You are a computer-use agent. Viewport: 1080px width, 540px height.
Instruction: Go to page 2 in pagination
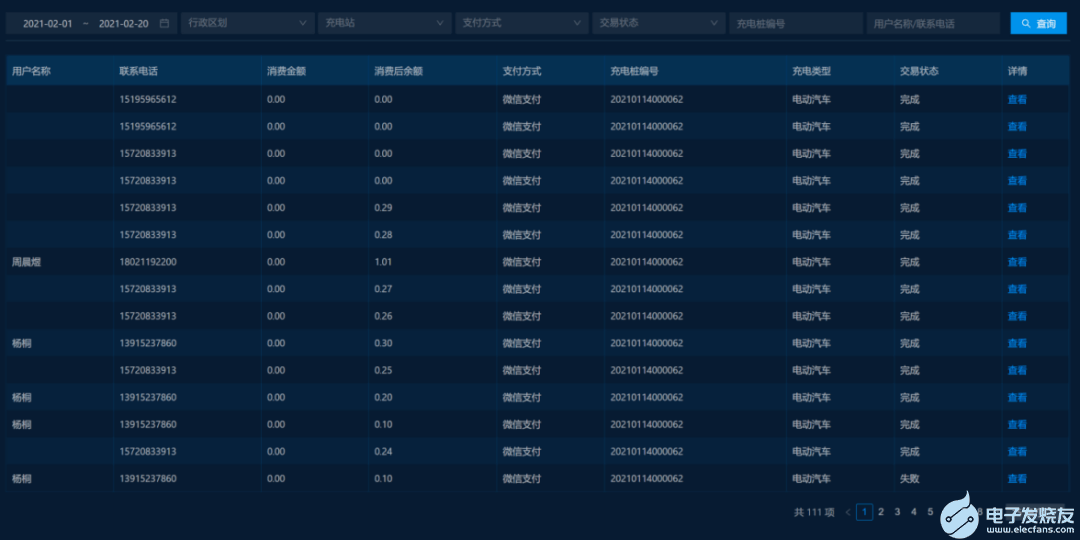[881, 512]
